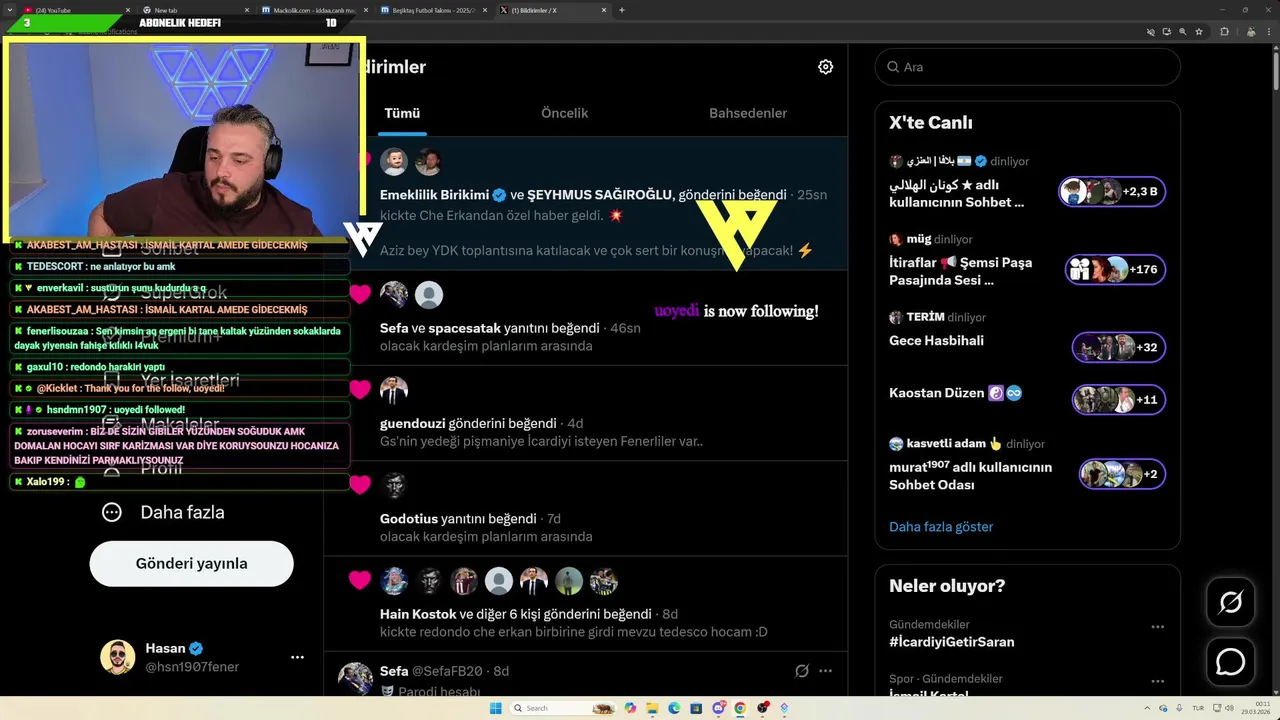Click the Gönderi yayınla button
The image size is (1280, 720).
[x=191, y=563]
